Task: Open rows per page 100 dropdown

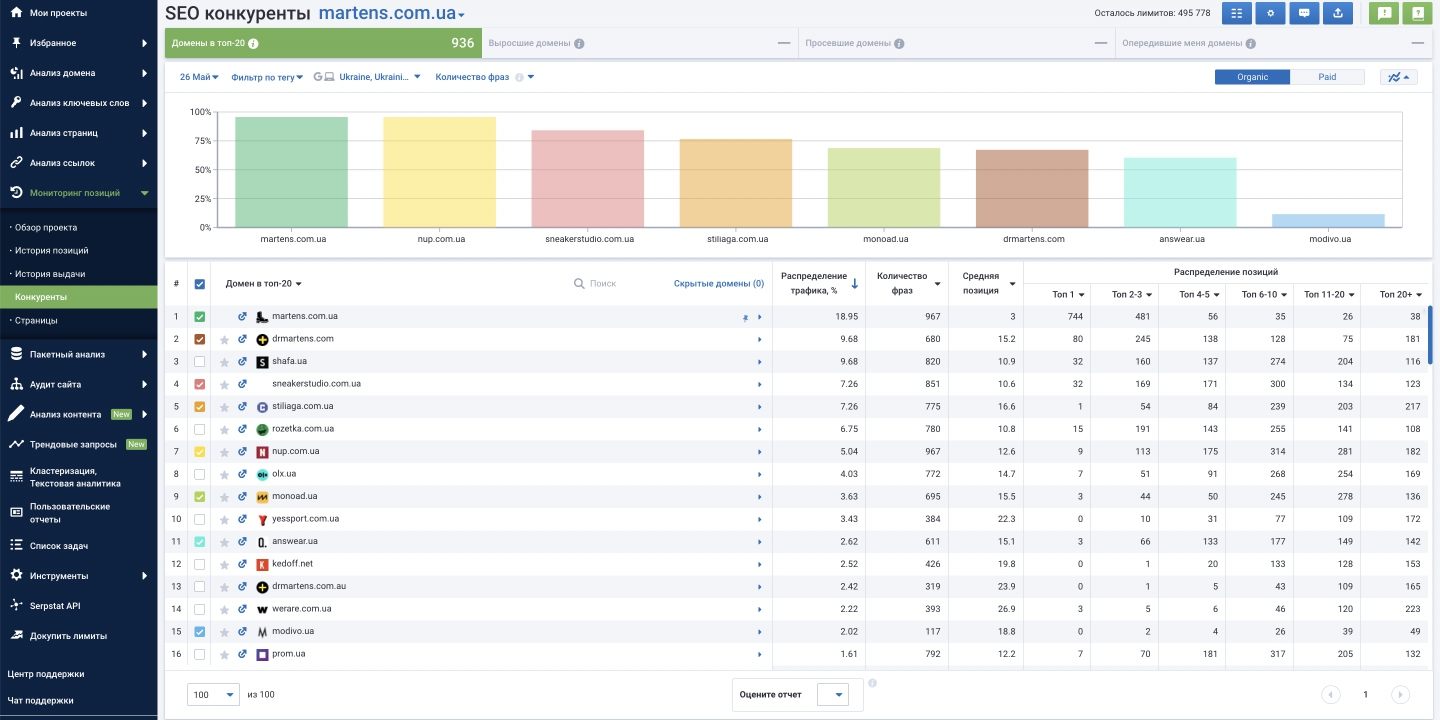Action: coord(214,694)
